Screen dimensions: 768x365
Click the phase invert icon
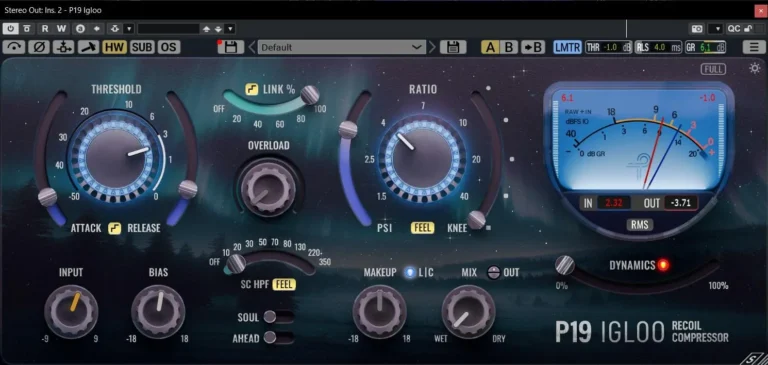click(x=38, y=47)
